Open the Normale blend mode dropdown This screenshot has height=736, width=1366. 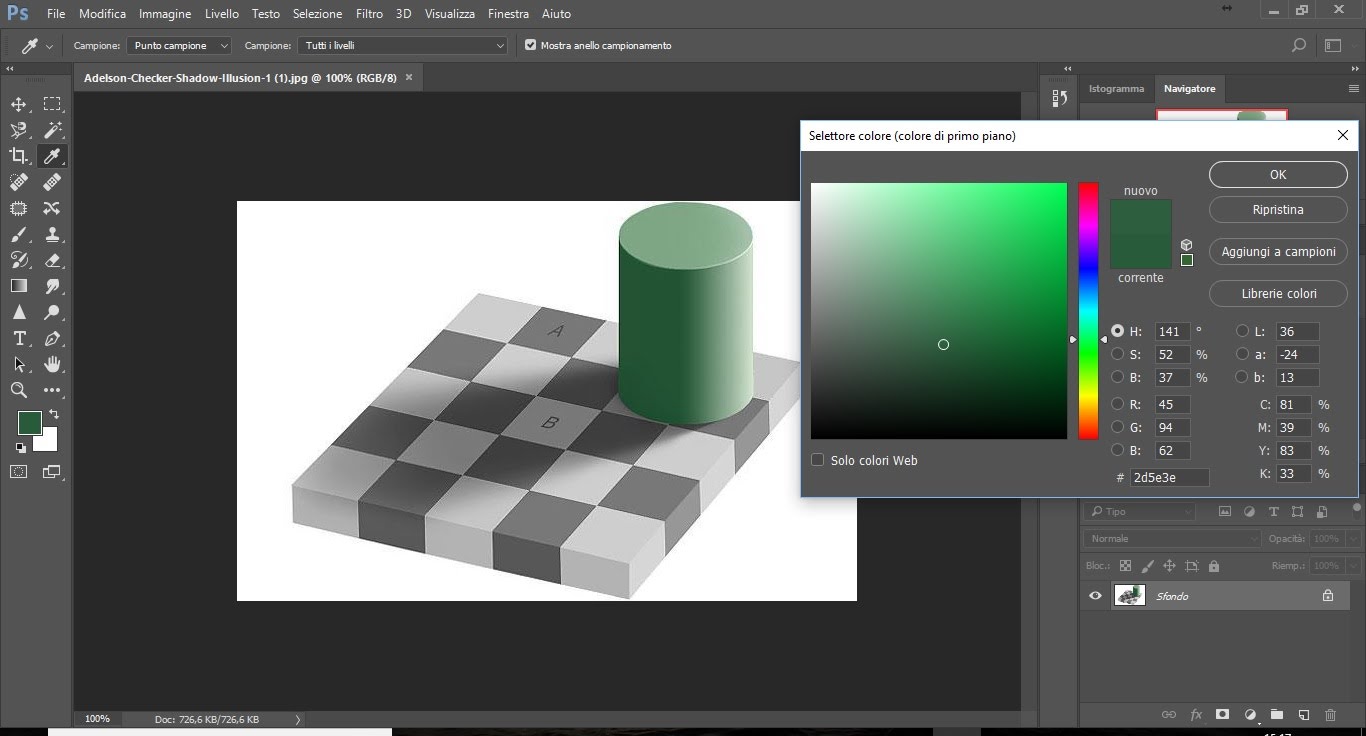[1174, 538]
